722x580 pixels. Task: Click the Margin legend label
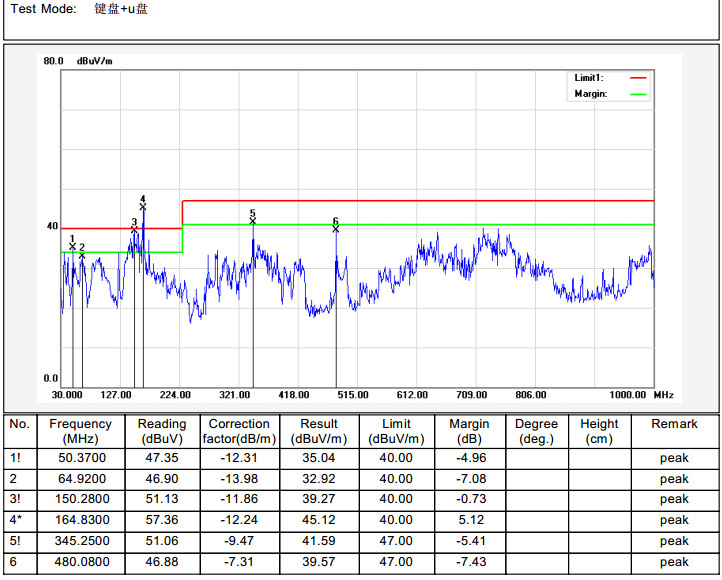tap(591, 94)
